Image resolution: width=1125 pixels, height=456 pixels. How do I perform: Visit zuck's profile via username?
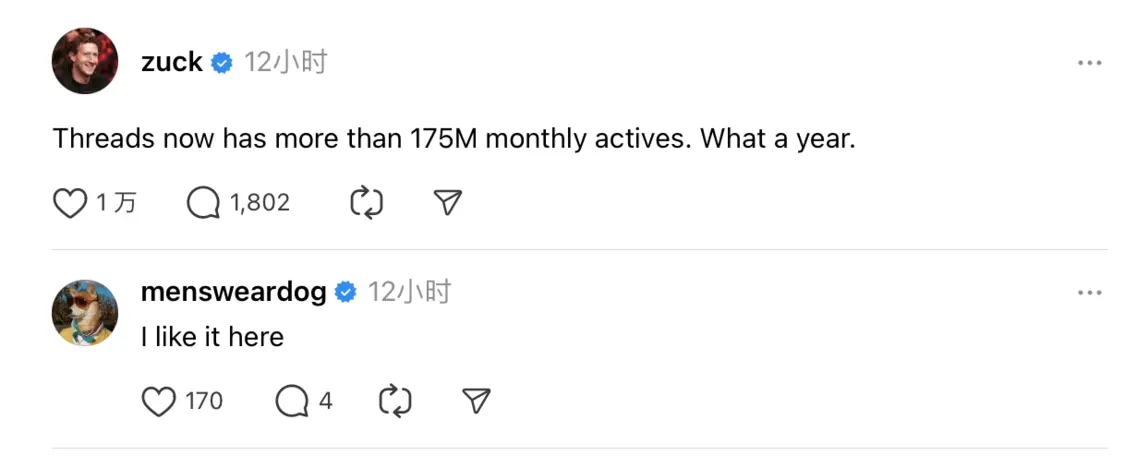click(172, 63)
